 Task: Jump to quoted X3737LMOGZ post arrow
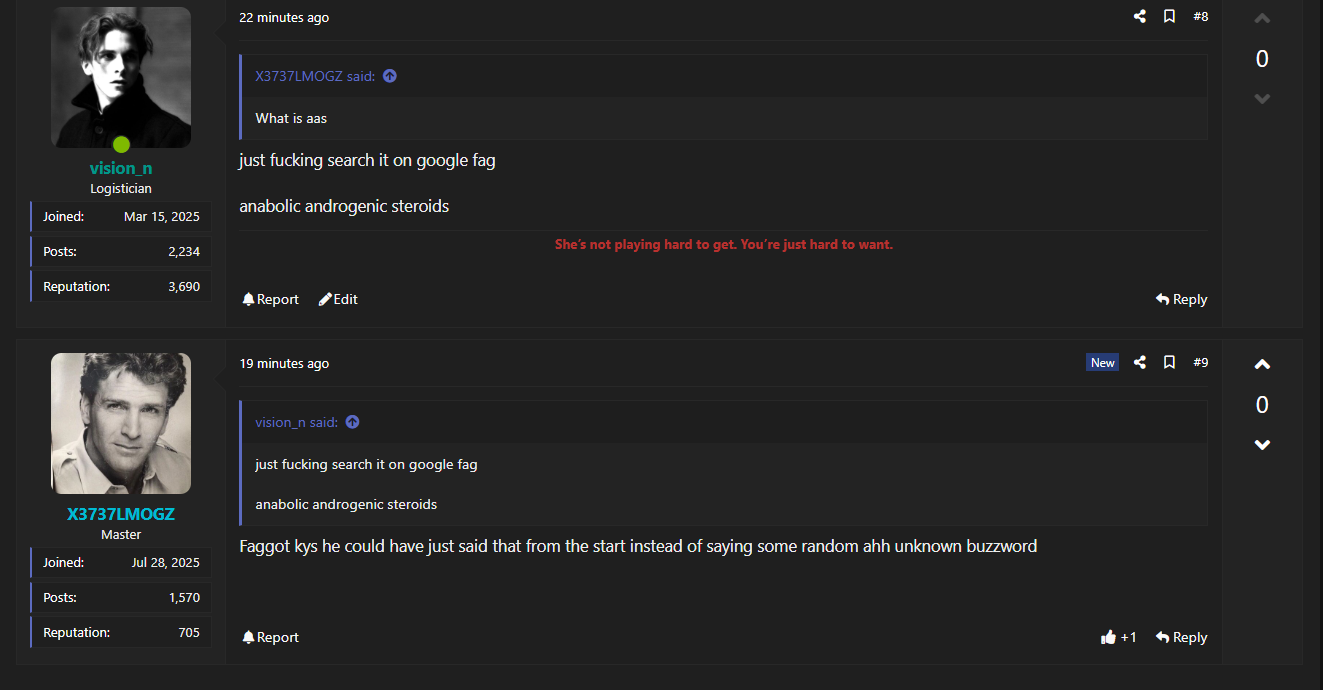[x=390, y=76]
